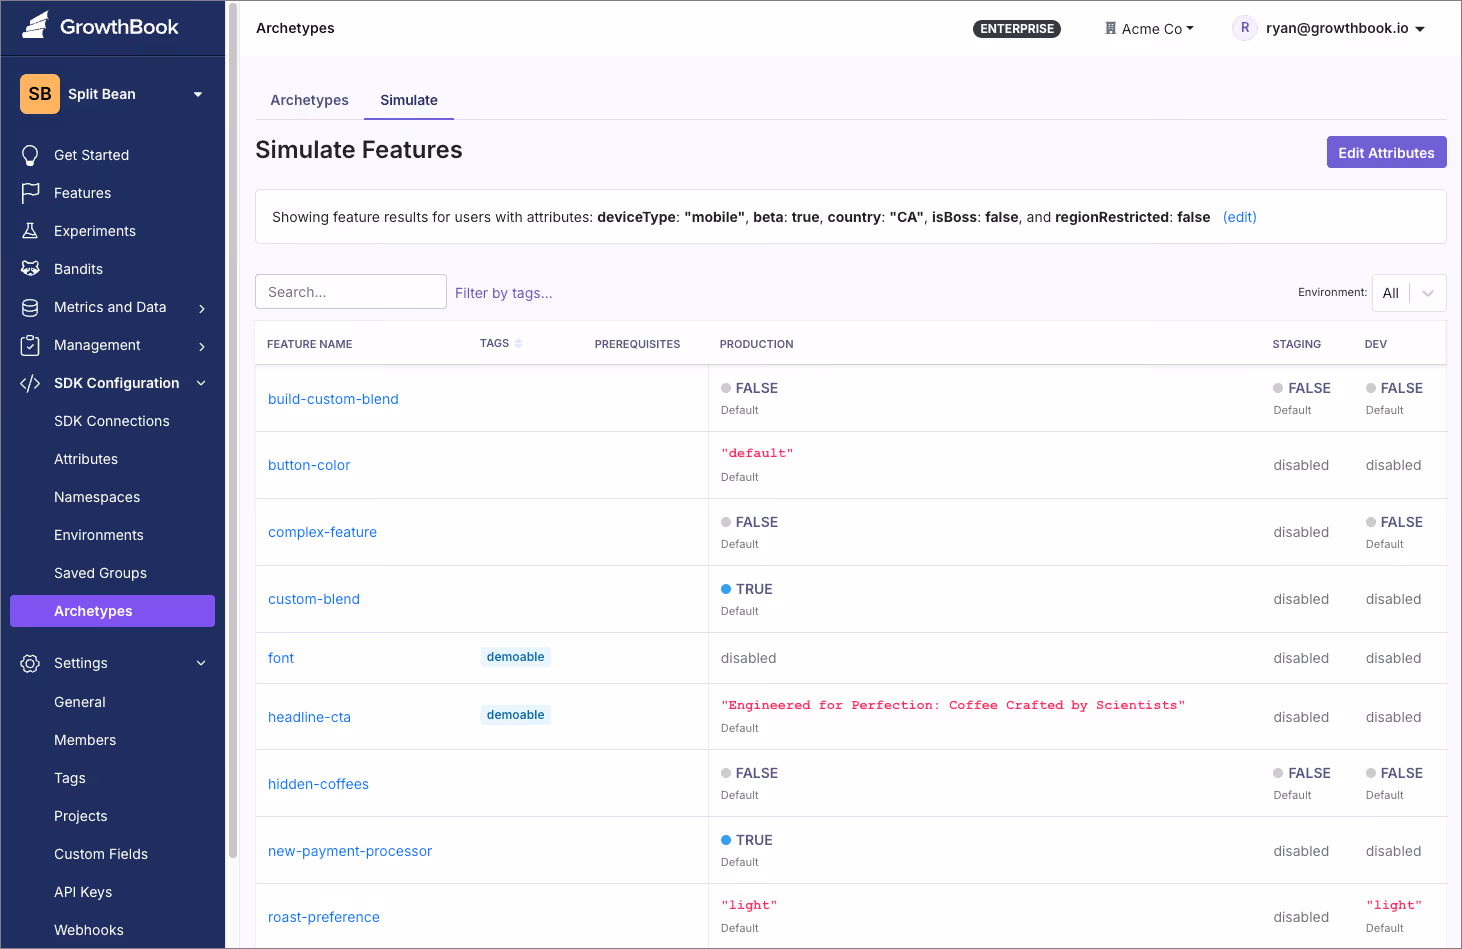
Task: Click the Management clipboard icon
Action: 31,345
